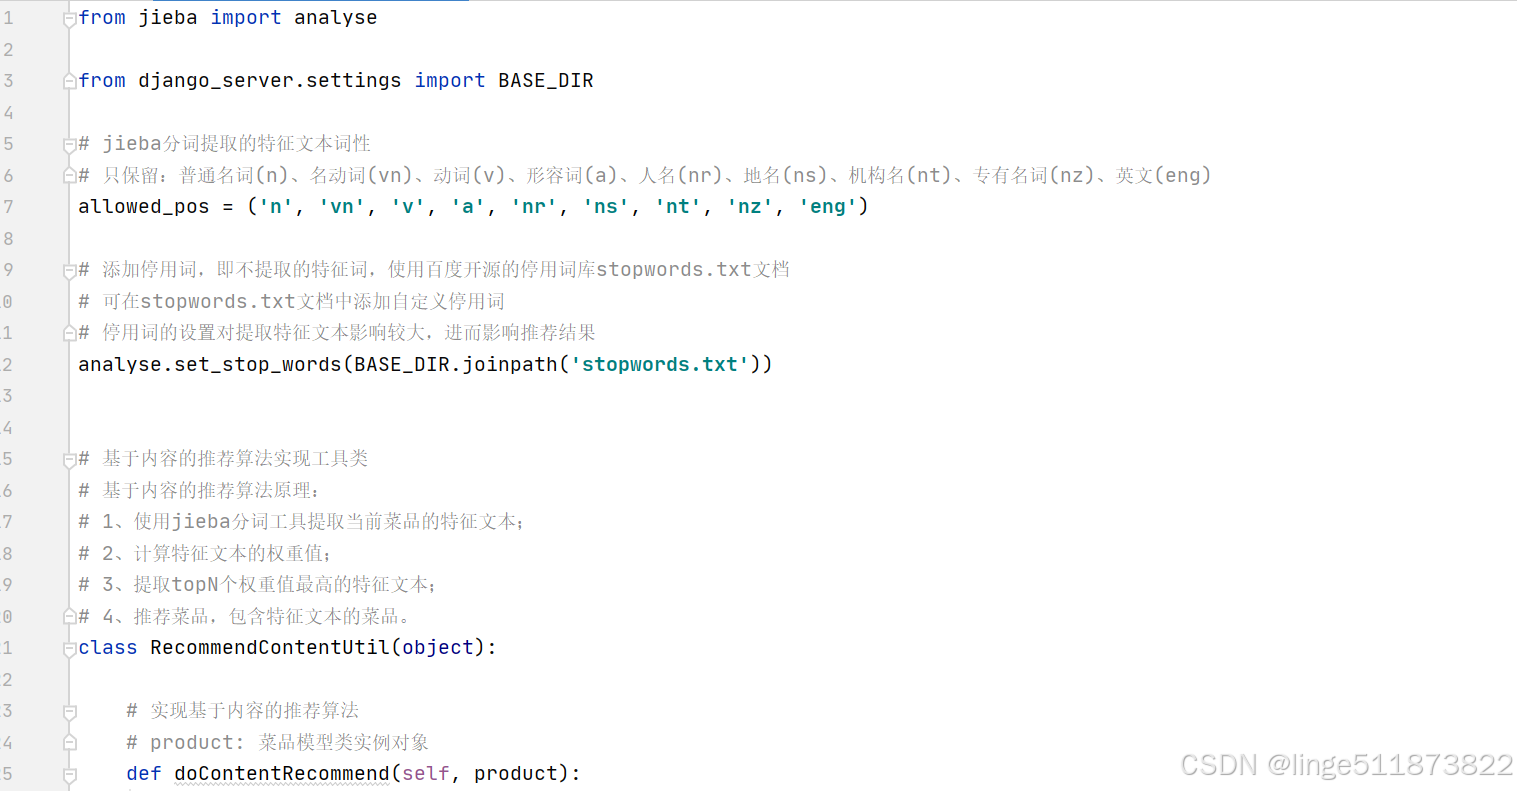Collapse comment block starting '# 基于内容的推荐算法实现工具类'
The width and height of the screenshot is (1517, 791).
tap(70, 459)
